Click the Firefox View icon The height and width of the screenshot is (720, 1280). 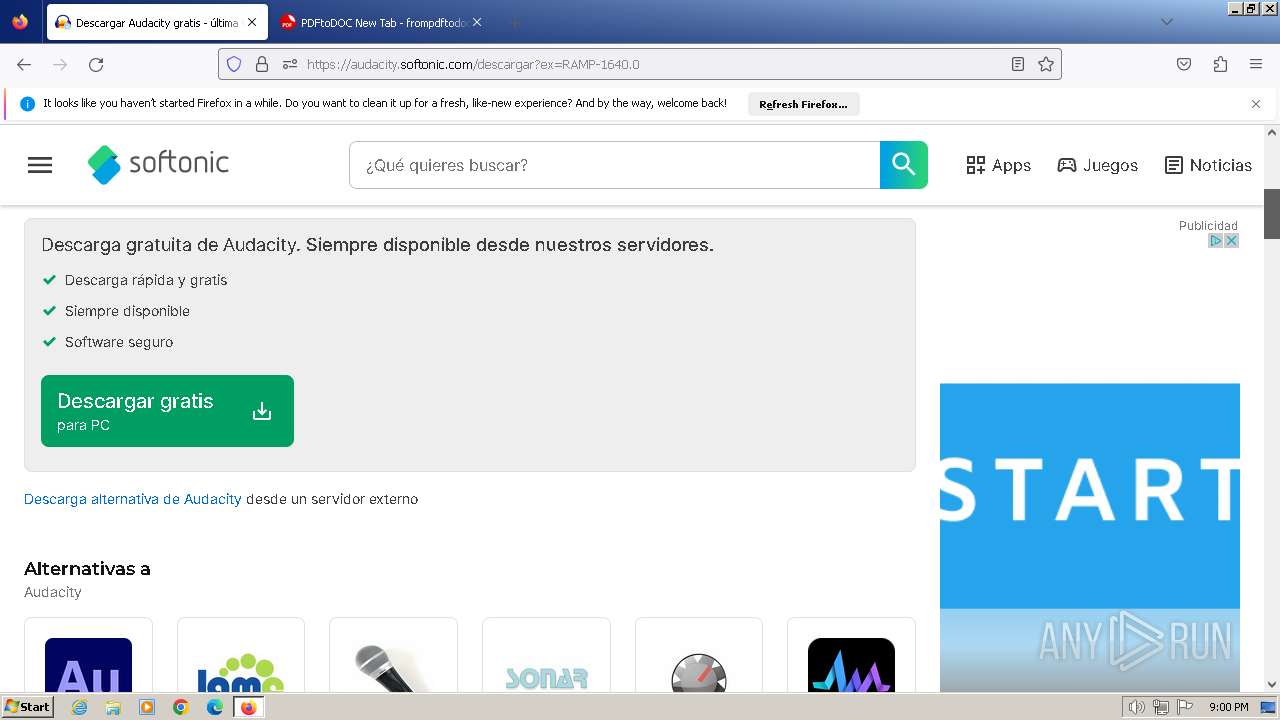[20, 22]
